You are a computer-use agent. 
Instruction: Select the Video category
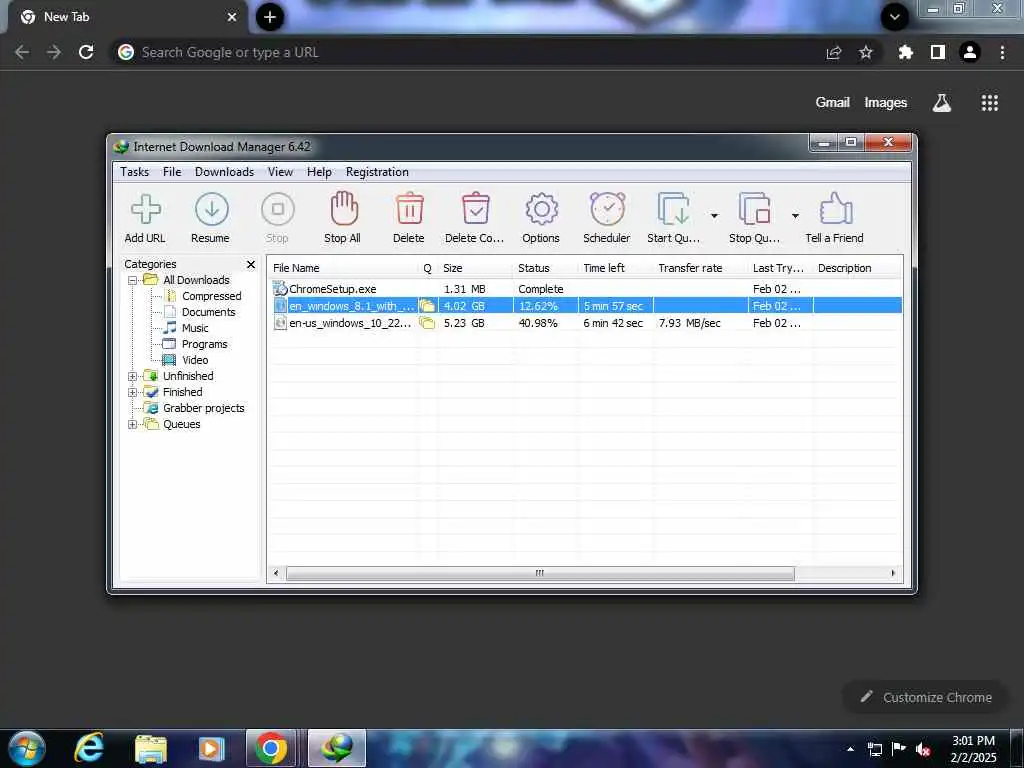pyautogui.click(x=195, y=360)
